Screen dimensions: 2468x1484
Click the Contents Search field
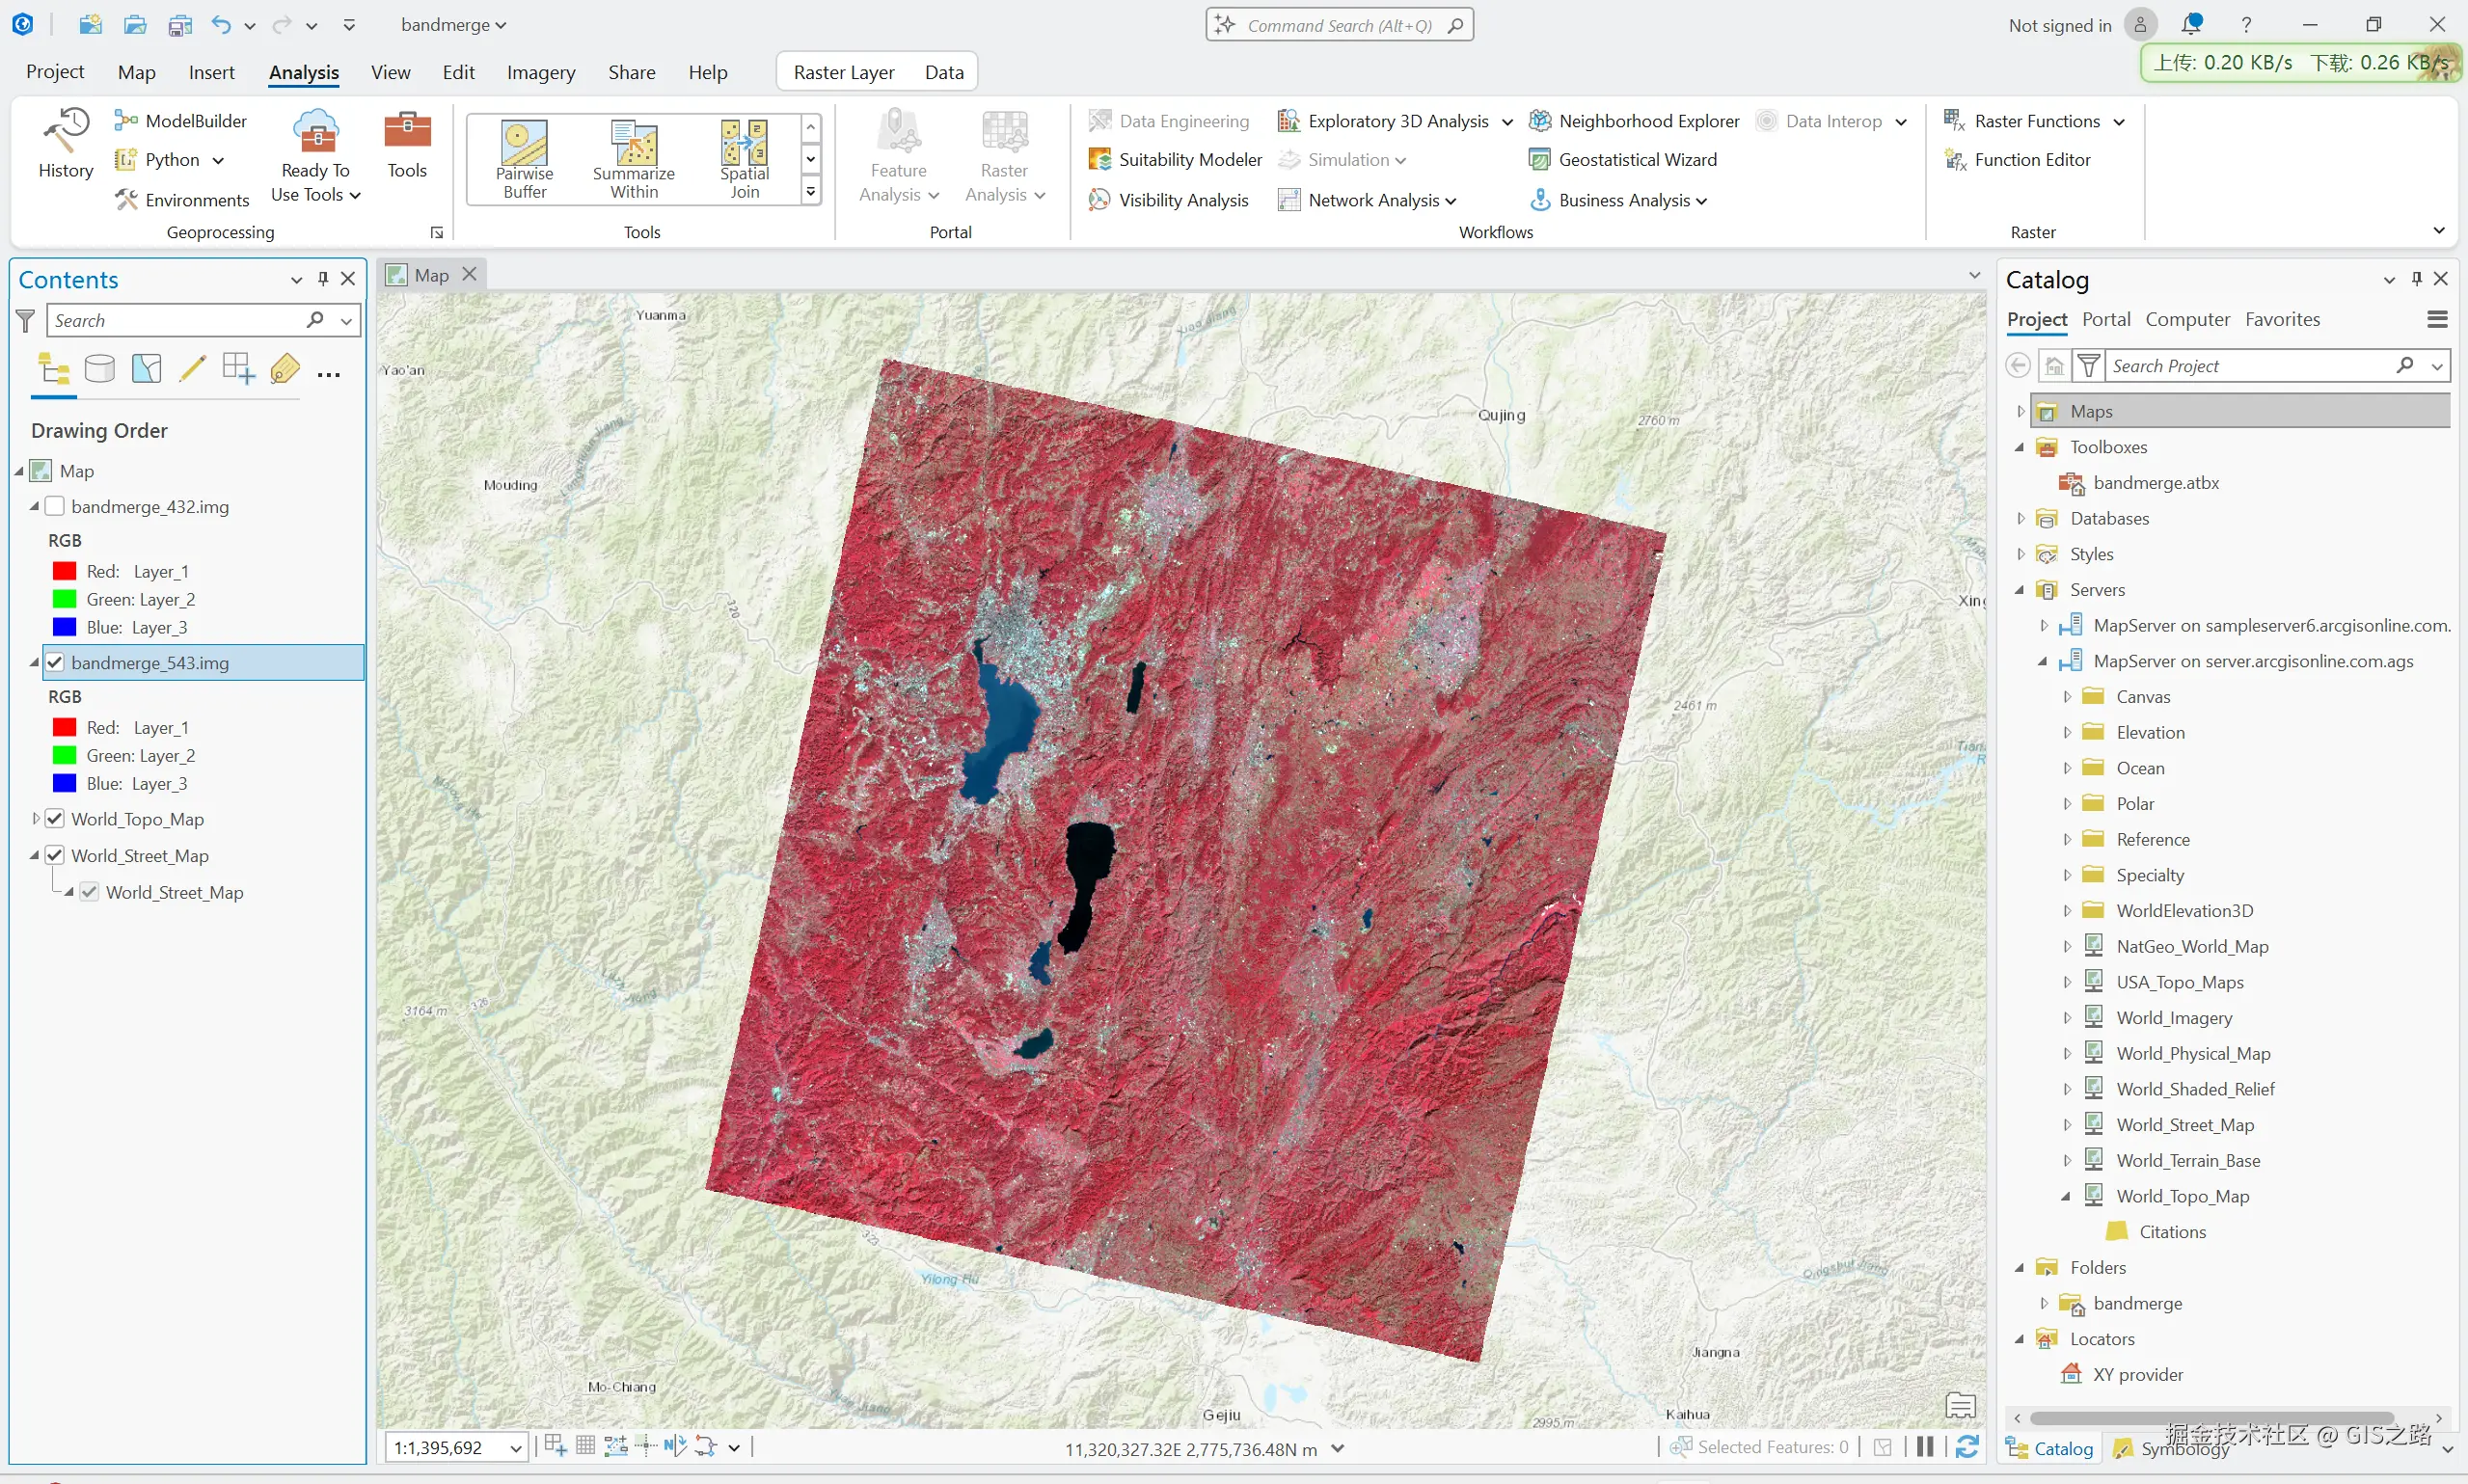[x=177, y=321]
